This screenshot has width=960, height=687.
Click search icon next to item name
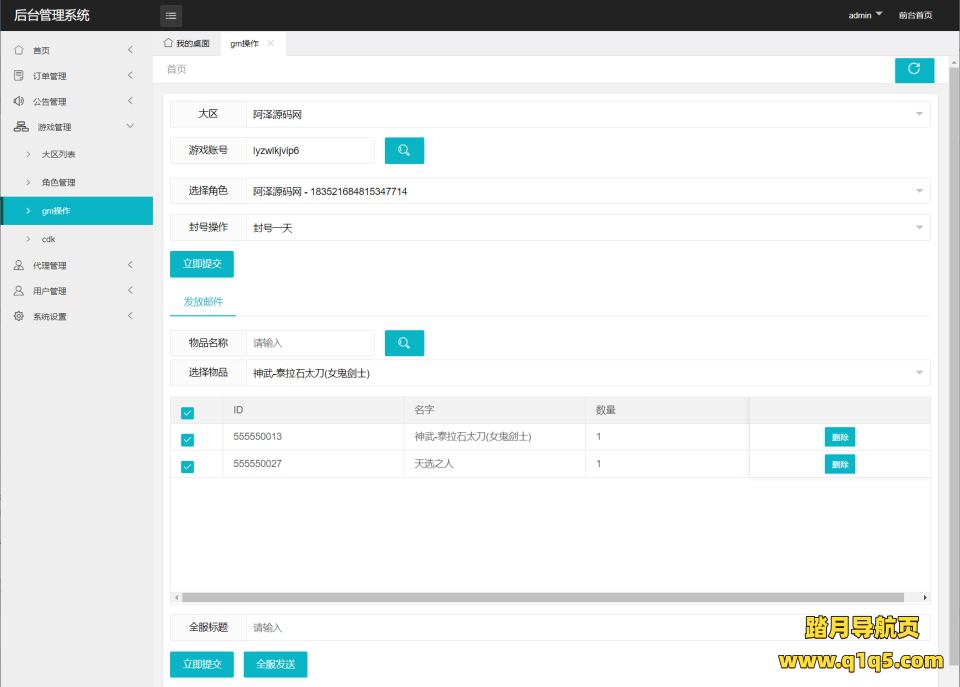[x=404, y=343]
